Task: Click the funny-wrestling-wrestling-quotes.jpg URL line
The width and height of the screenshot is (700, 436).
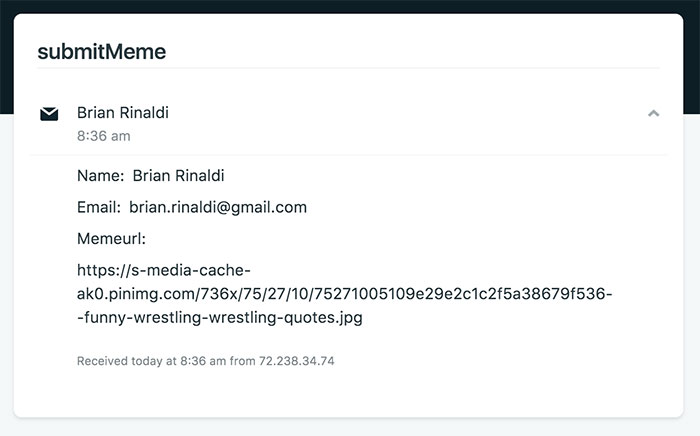Action: [219, 318]
